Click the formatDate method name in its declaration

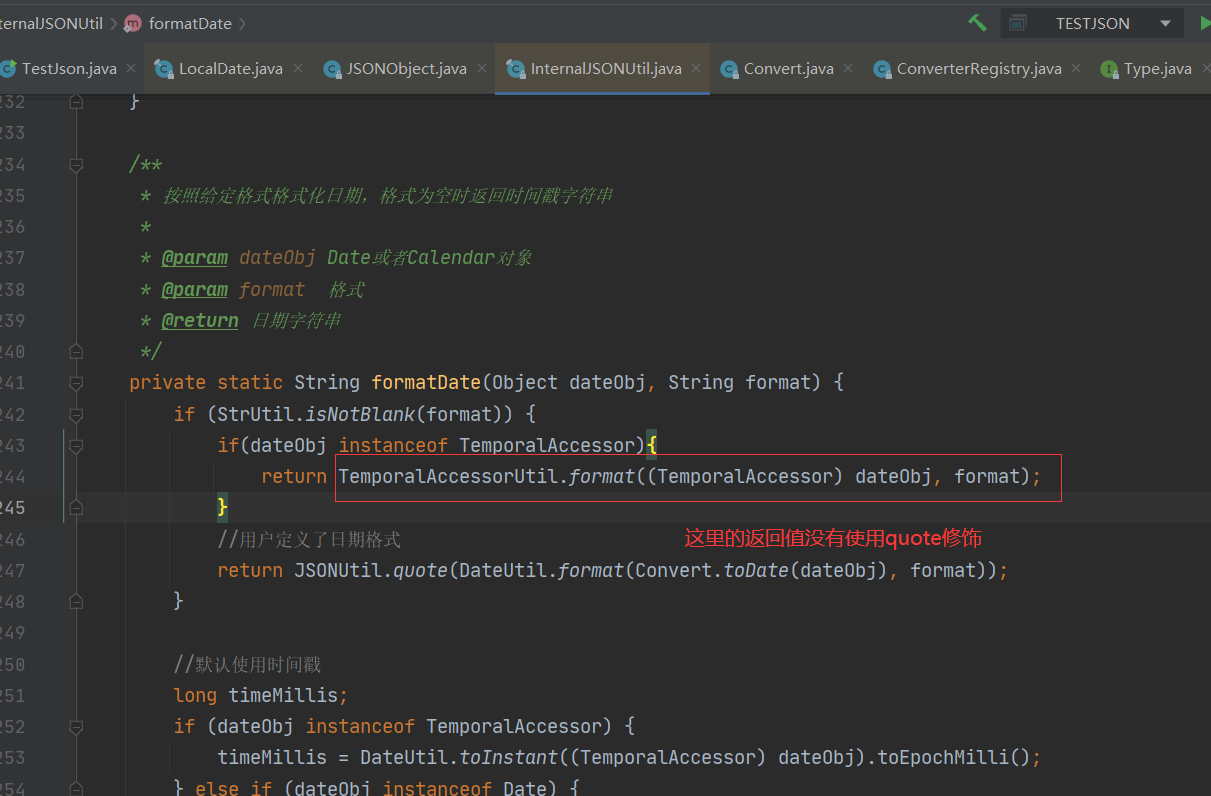(426, 383)
